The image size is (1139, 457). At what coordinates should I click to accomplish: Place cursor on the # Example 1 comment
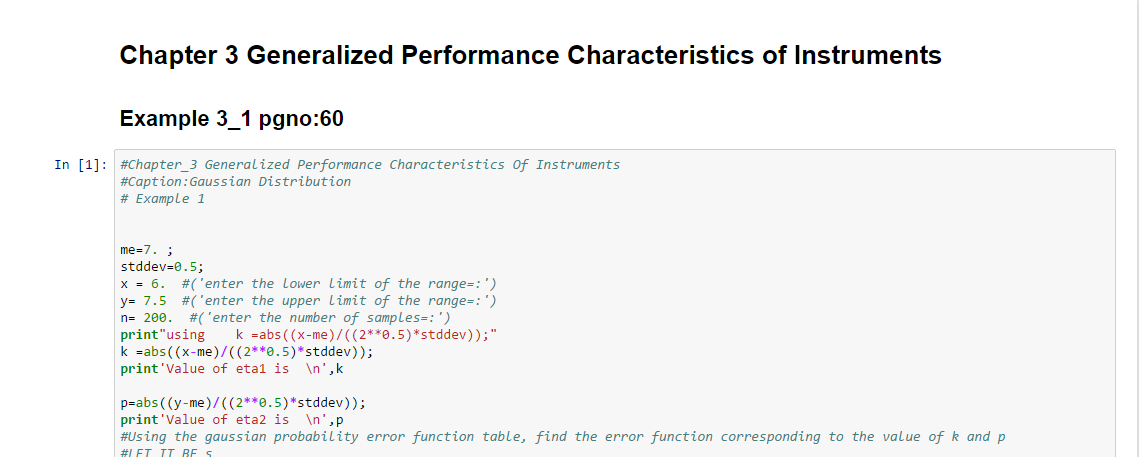pyautogui.click(x=162, y=199)
